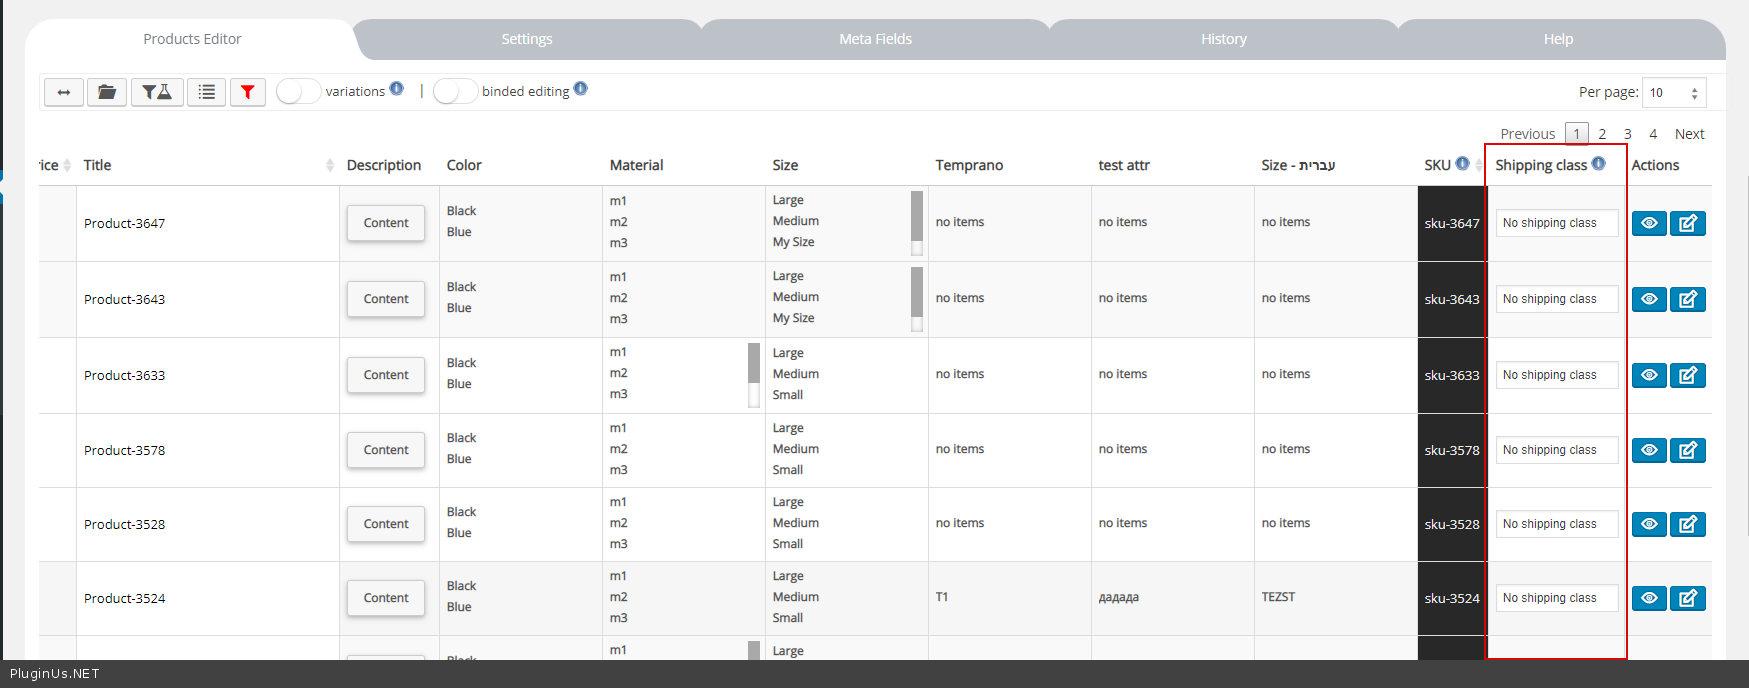Viewport: 1749px width, 688px height.
Task: Switch to the Settings tab
Action: (526, 39)
